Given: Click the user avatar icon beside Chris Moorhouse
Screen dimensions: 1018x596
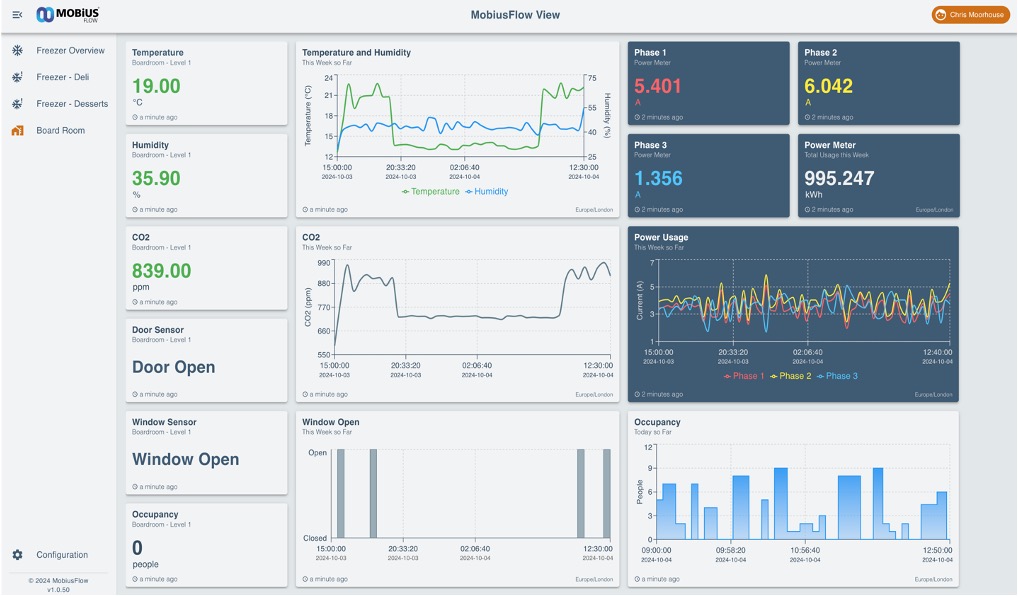Looking at the screenshot, I should click(941, 15).
